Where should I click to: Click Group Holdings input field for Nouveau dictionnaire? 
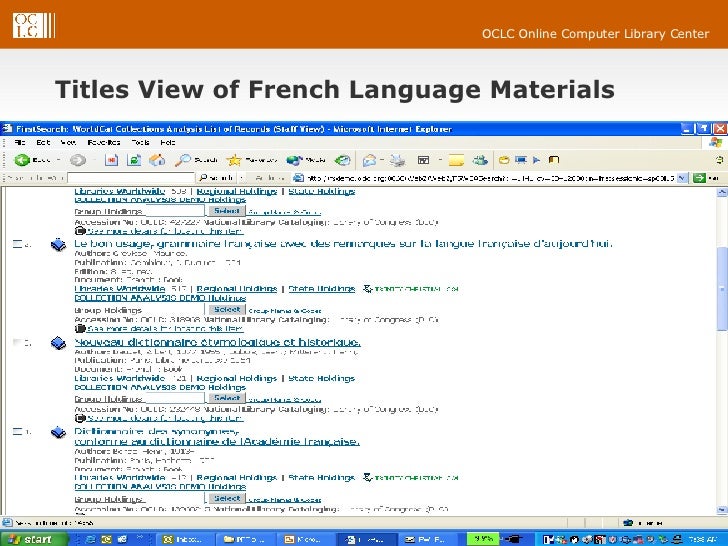[x=174, y=398]
